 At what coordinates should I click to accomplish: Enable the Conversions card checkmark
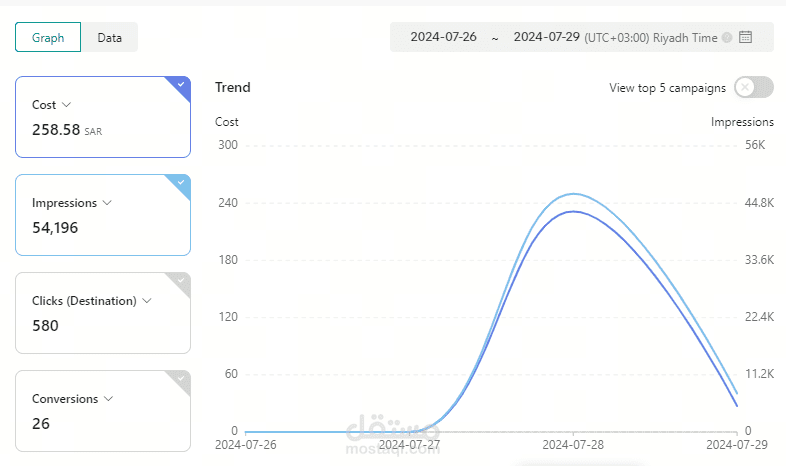point(181,379)
